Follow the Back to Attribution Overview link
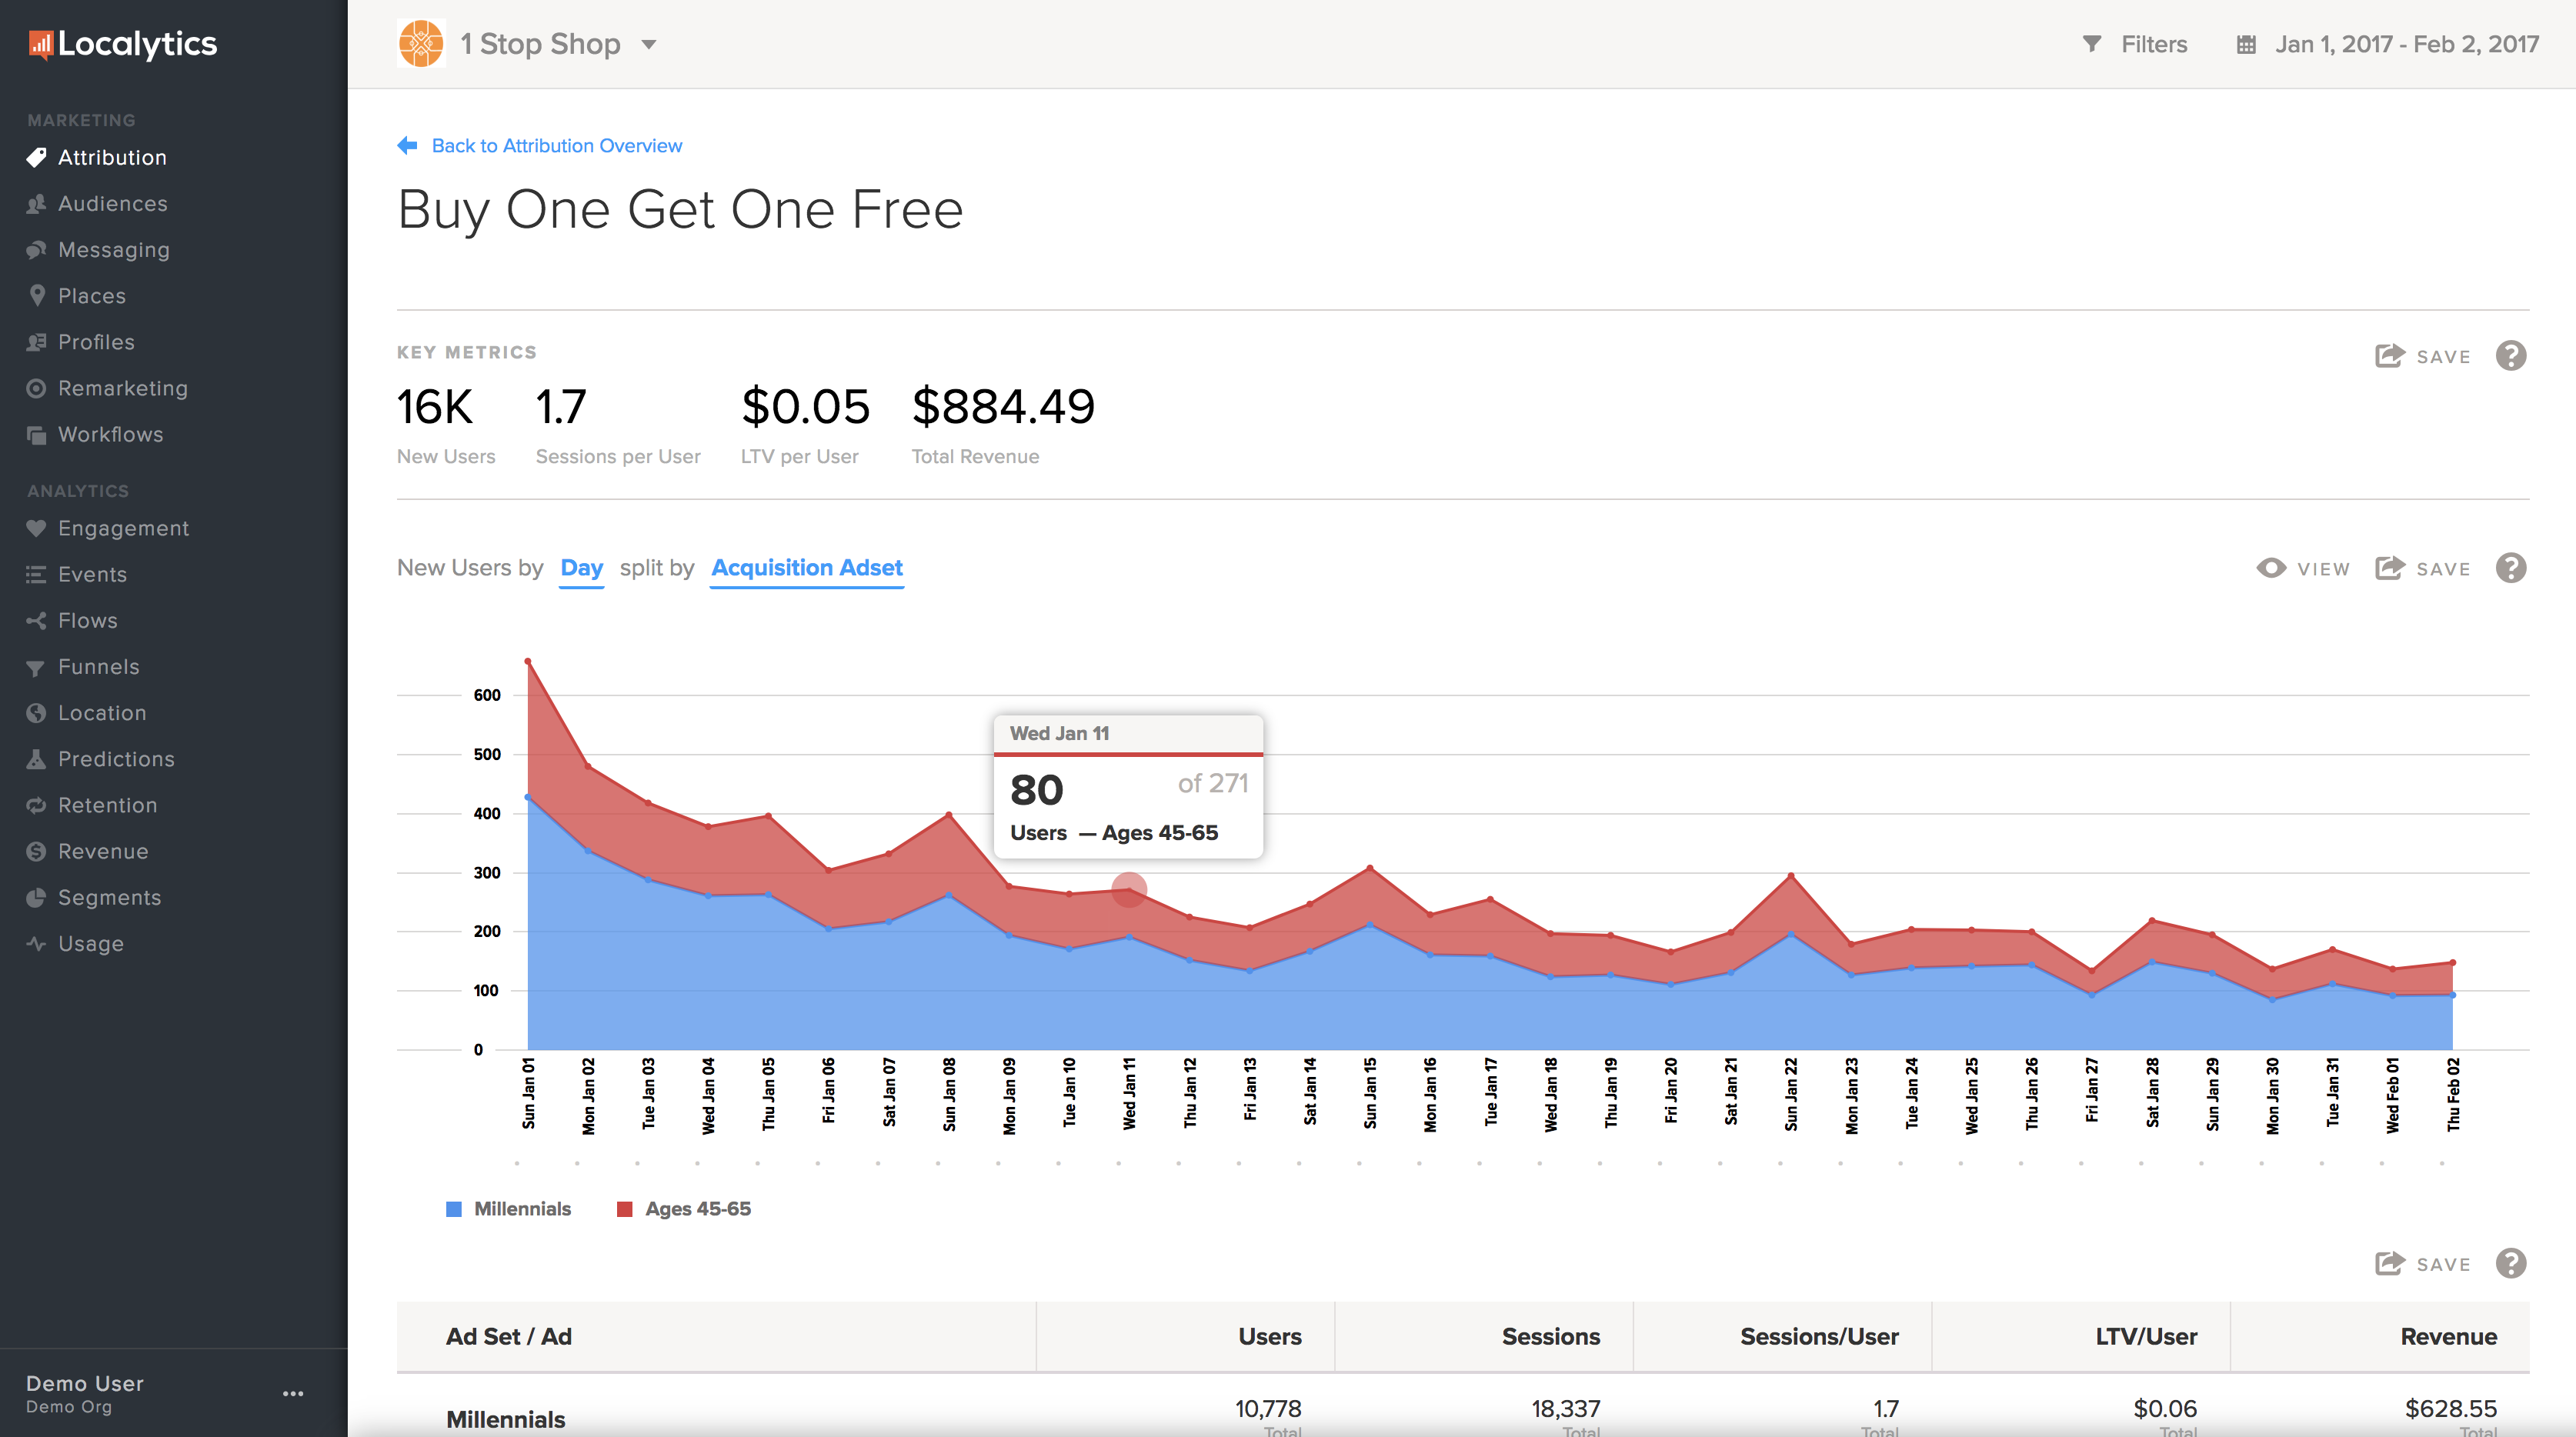 pyautogui.click(x=556, y=145)
